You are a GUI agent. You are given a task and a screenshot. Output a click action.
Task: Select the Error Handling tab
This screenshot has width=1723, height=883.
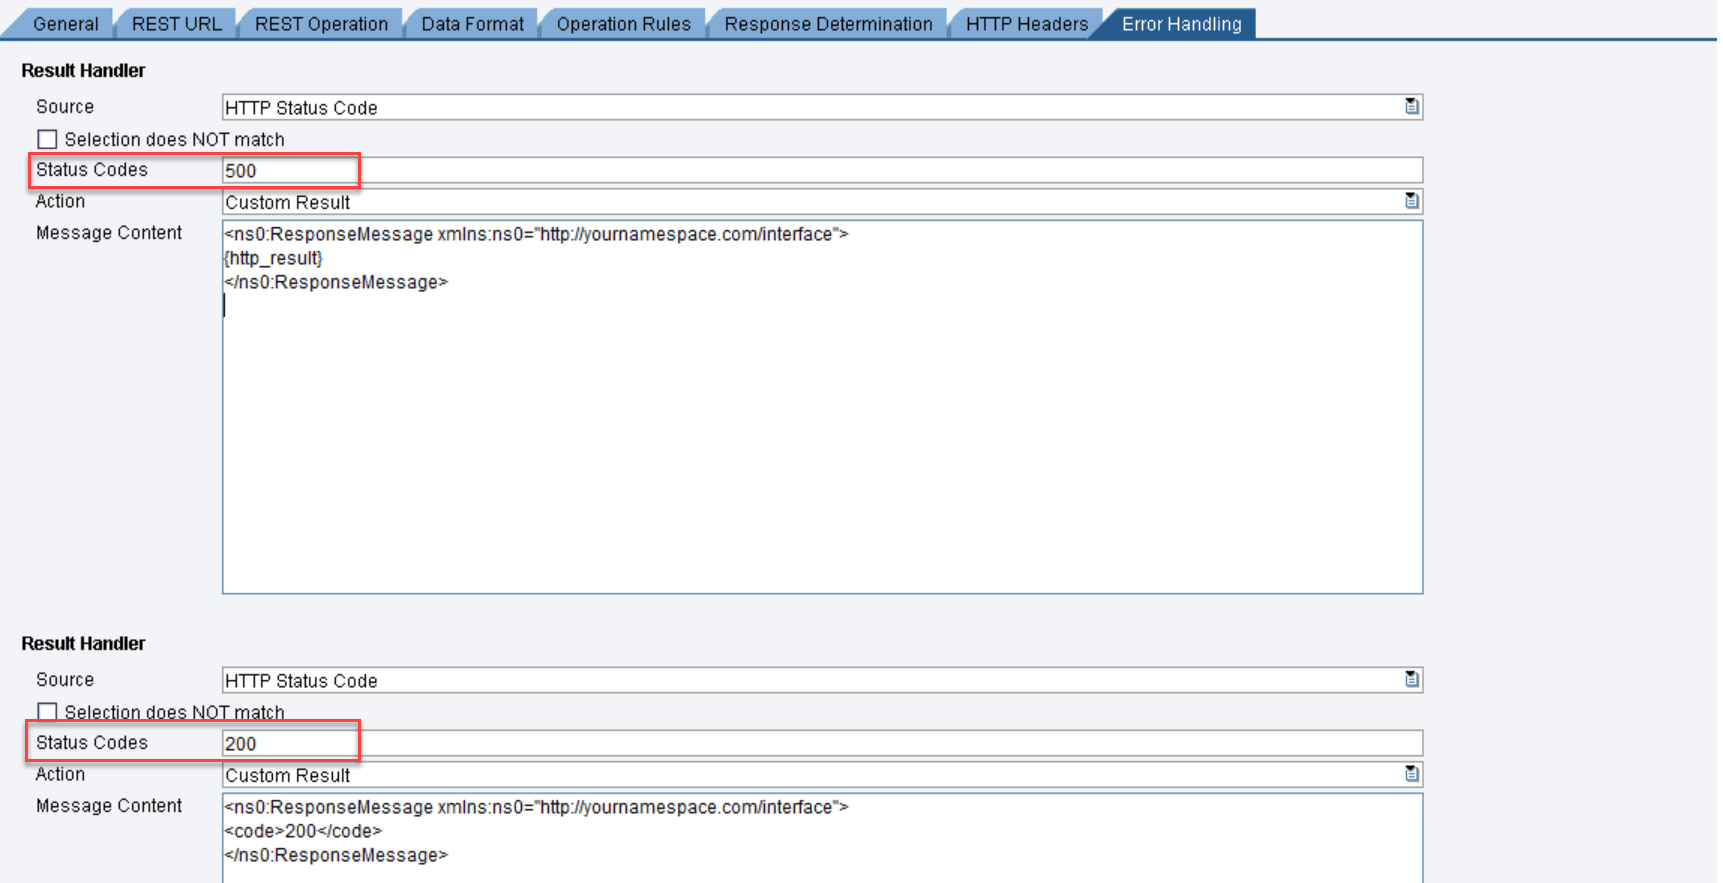point(1181,24)
